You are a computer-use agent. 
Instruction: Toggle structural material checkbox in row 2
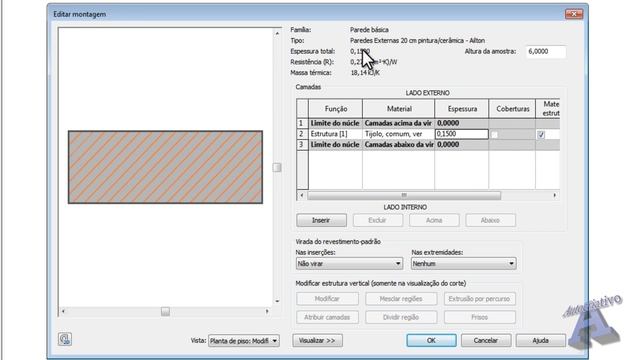[541, 134]
